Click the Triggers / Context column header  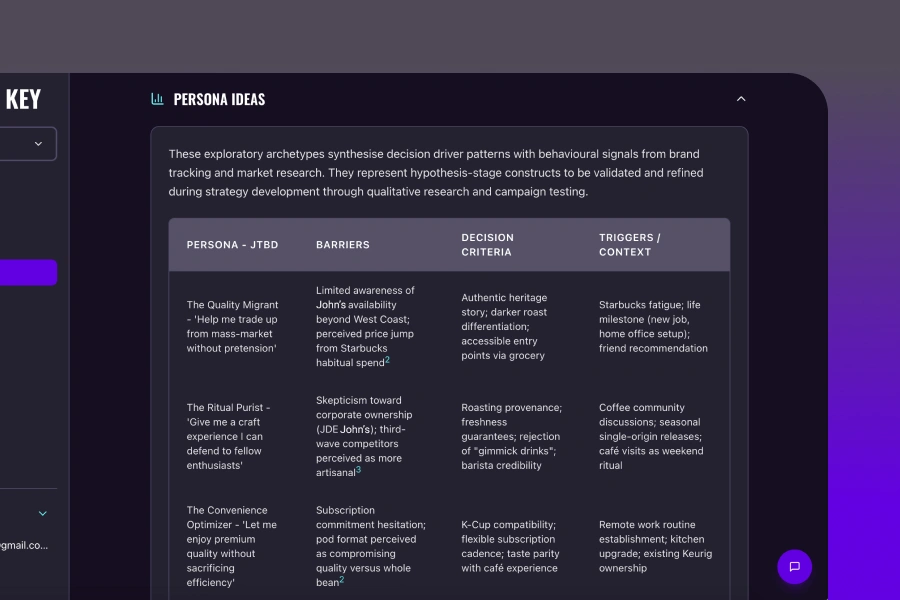pyautogui.click(x=630, y=245)
